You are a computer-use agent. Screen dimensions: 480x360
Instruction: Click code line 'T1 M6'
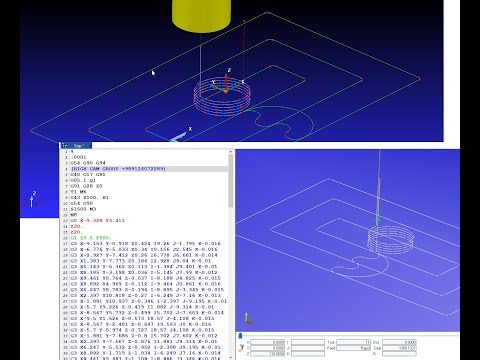pos(78,192)
